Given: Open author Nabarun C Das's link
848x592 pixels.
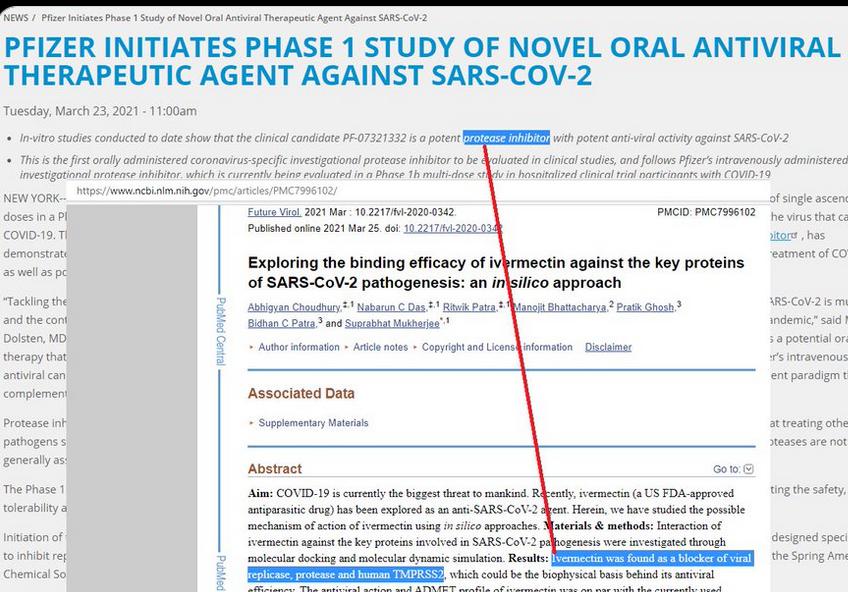Looking at the screenshot, I should click(x=391, y=307).
